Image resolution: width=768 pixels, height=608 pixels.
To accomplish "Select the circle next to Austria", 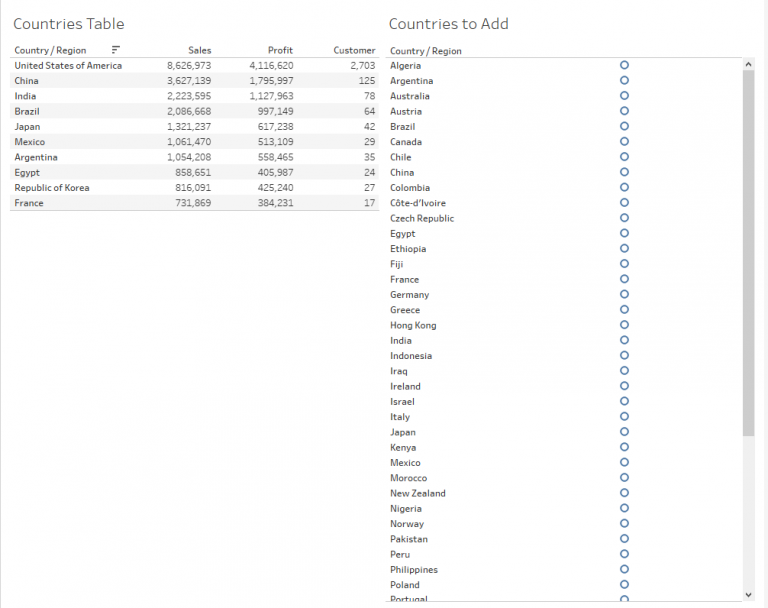I will [624, 111].
